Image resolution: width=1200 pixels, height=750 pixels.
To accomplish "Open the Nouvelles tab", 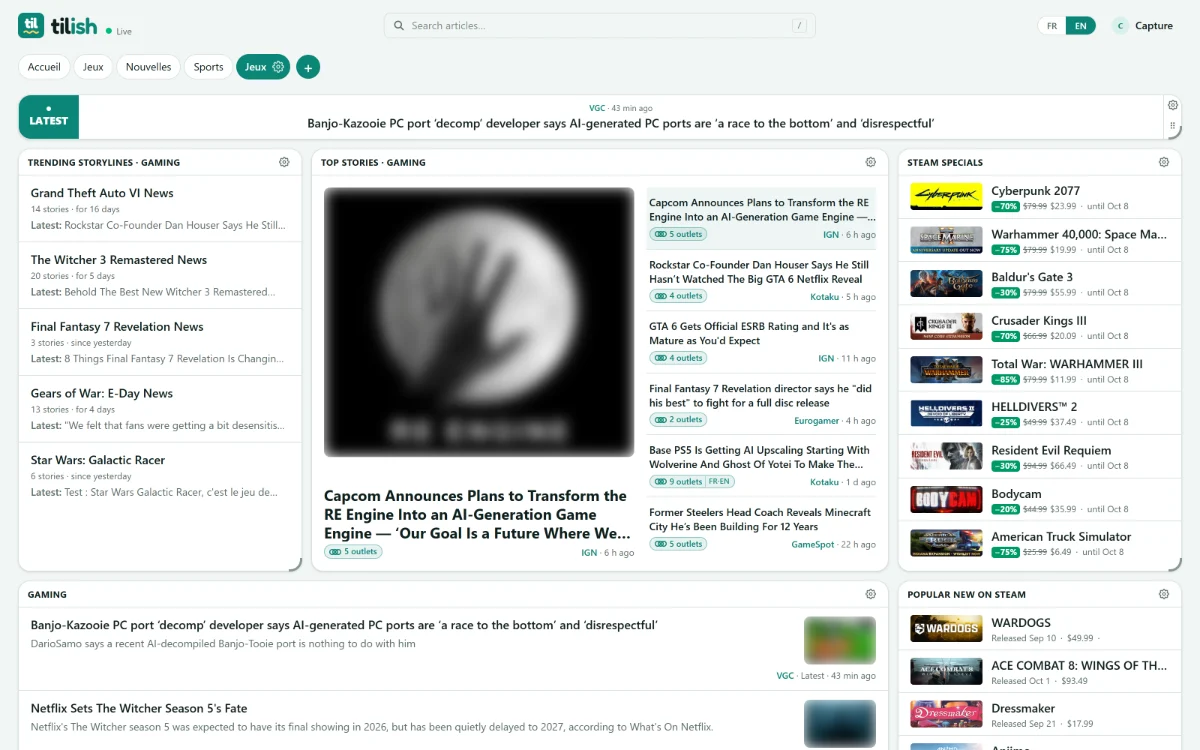I will tap(148, 67).
